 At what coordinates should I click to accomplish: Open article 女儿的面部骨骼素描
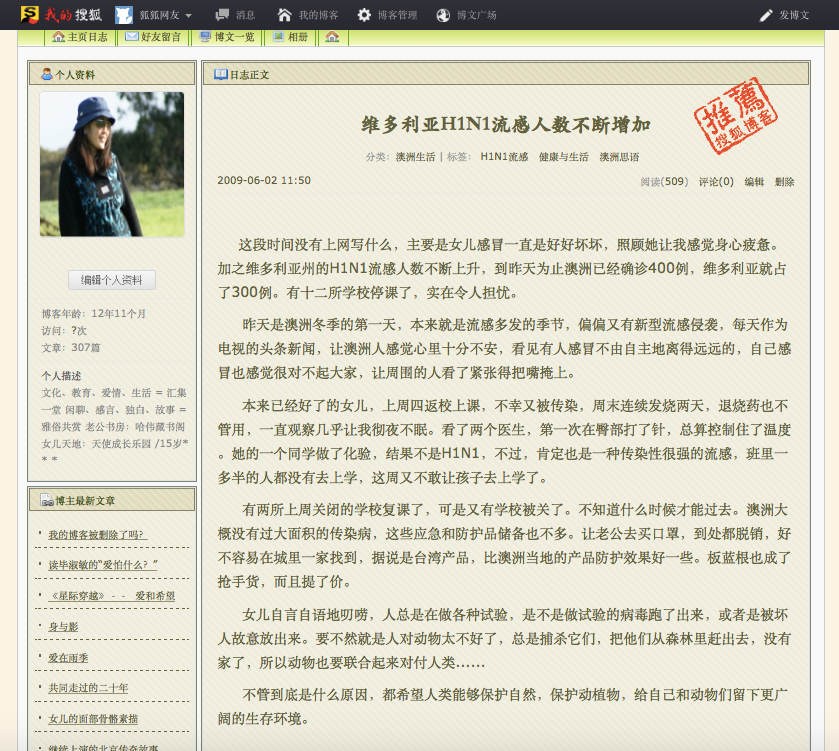point(93,718)
